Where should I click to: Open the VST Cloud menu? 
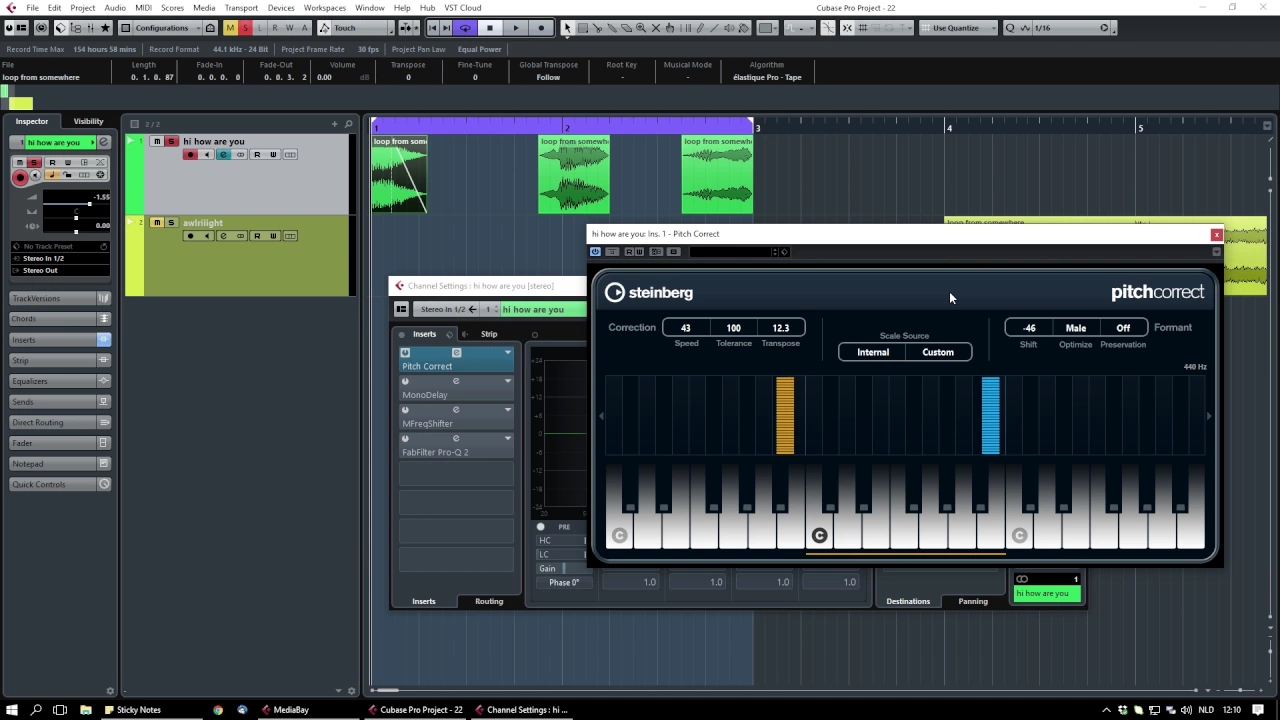pyautogui.click(x=463, y=8)
